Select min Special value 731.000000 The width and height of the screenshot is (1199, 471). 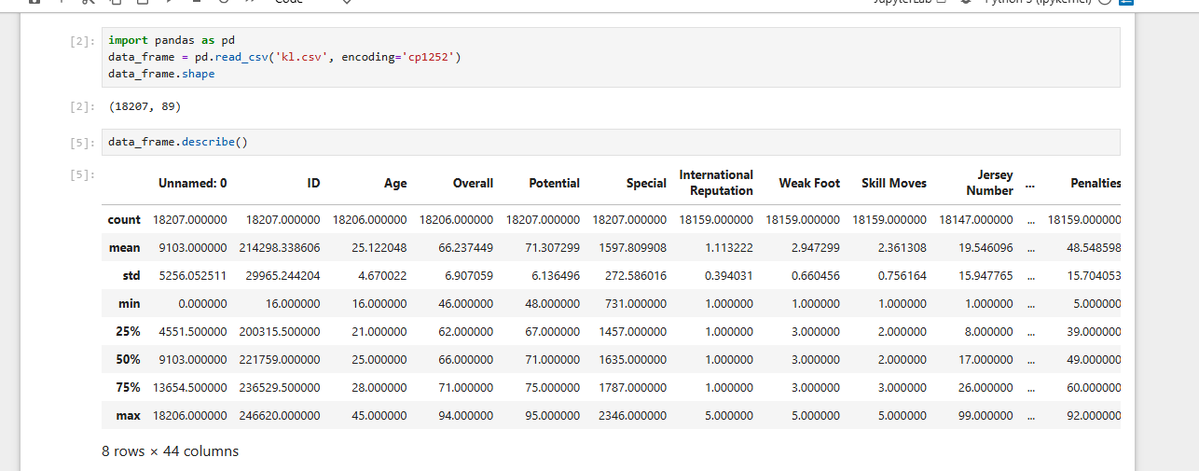click(635, 304)
